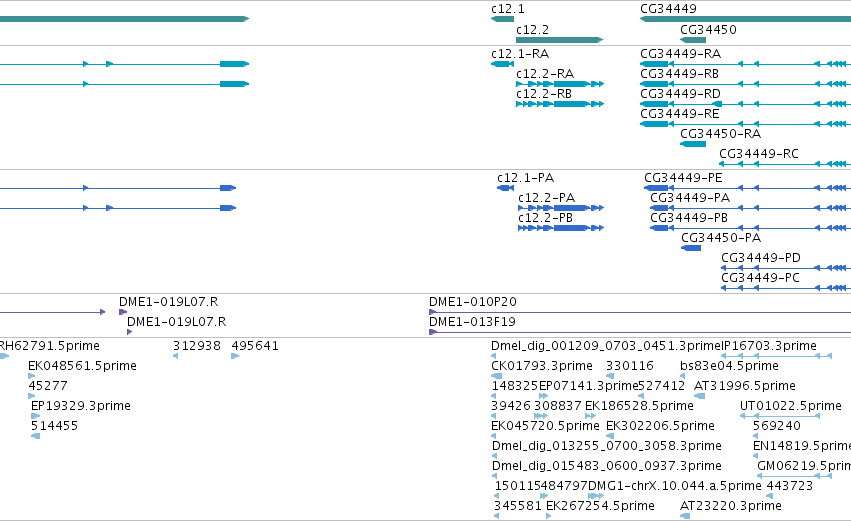Open protein CG34449-PE
This screenshot has height=521, width=851.
pyautogui.click(x=747, y=188)
